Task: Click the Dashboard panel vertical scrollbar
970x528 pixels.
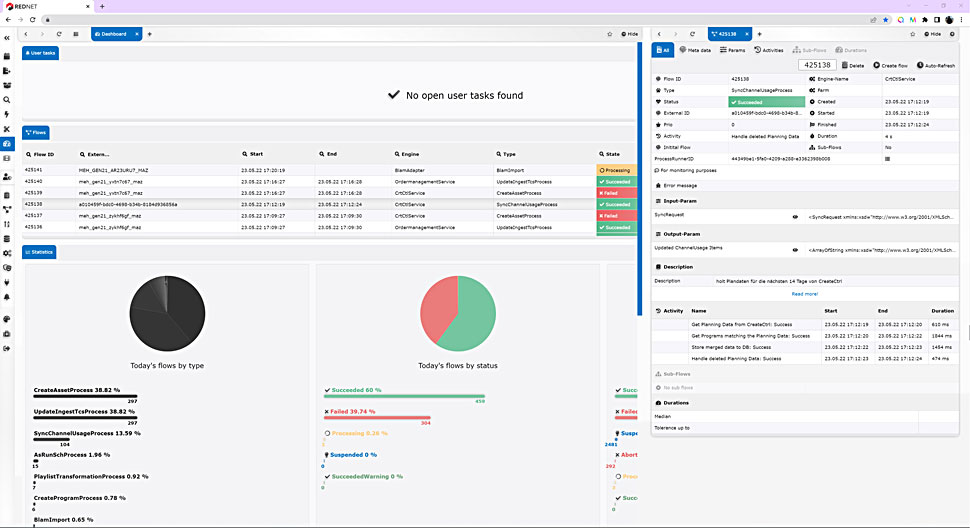Action: (640, 179)
